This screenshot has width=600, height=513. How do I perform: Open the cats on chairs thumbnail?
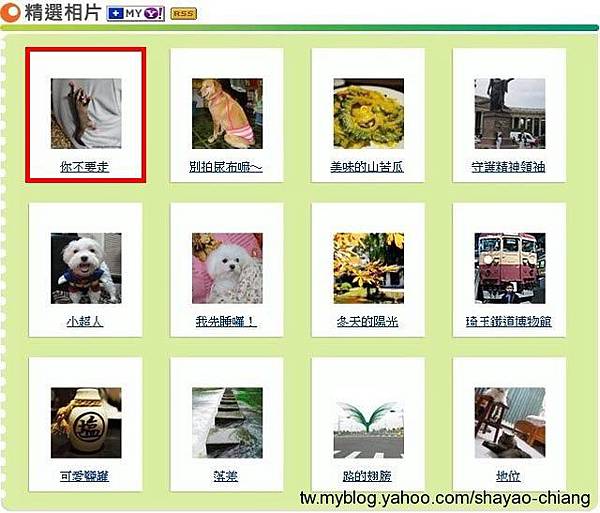click(510, 423)
